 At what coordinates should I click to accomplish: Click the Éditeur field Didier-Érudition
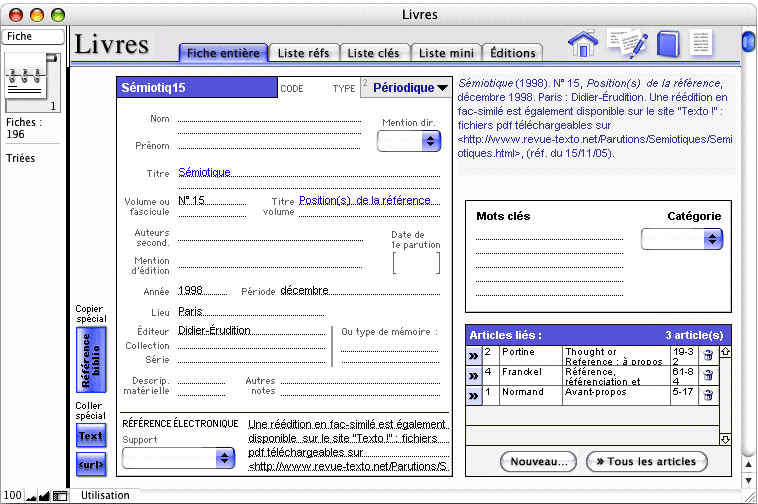click(251, 330)
